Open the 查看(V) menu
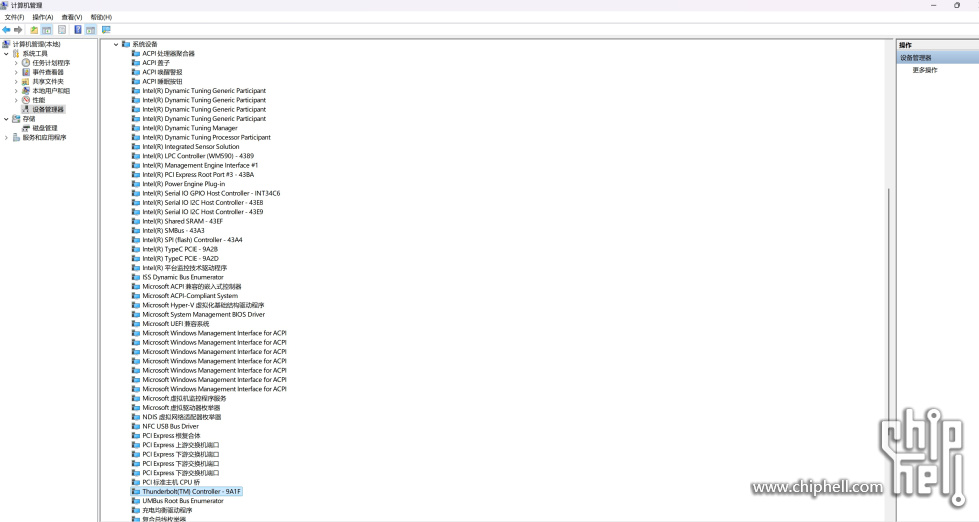 coord(72,17)
